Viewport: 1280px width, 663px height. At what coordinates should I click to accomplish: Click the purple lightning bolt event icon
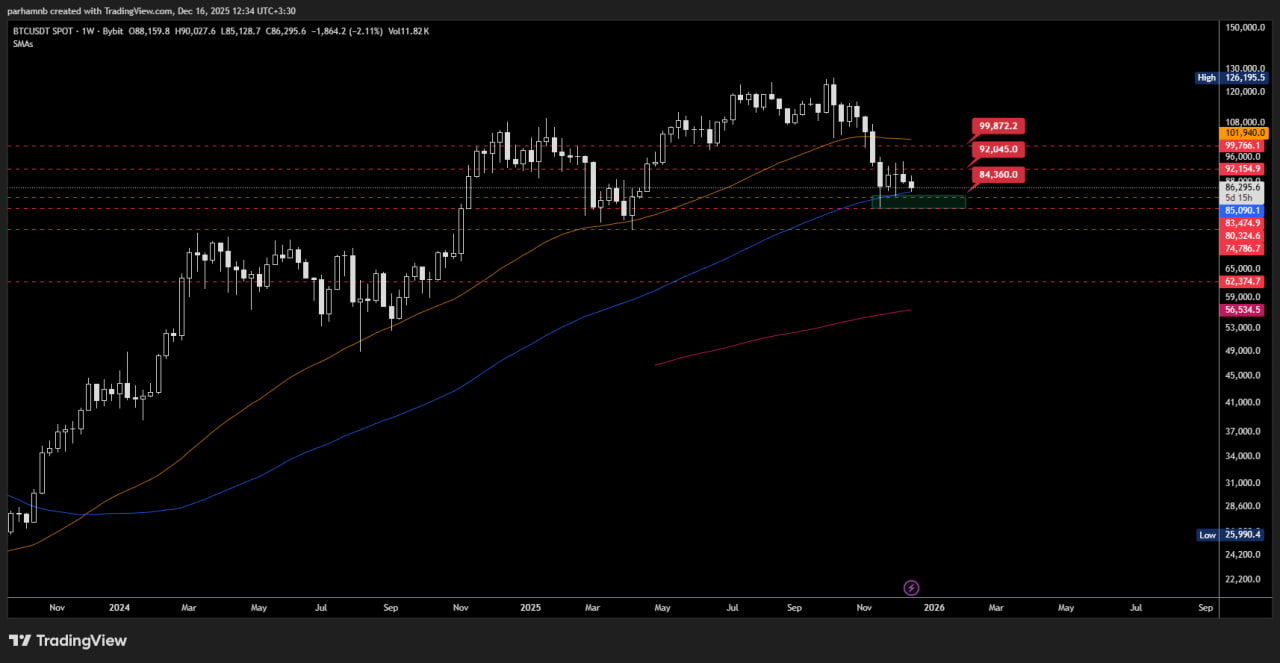point(911,588)
